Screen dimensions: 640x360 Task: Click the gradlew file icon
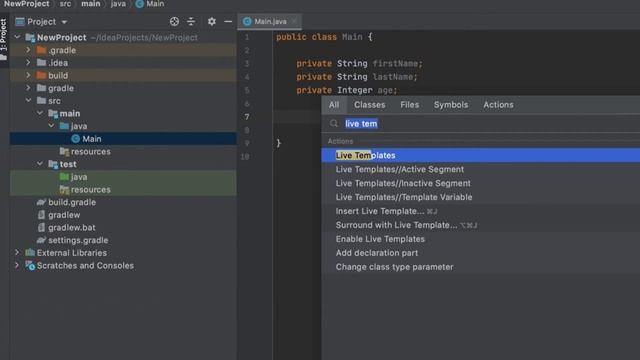[x=41, y=215]
